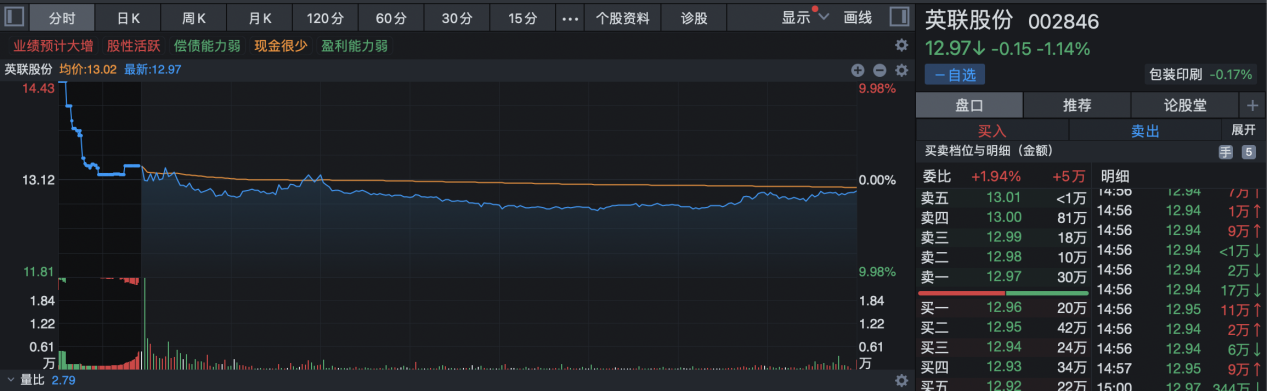Viewport: 1267px width, 391px height.
Task: Click the 买一 12.96 bid row
Action: (x=1004, y=307)
